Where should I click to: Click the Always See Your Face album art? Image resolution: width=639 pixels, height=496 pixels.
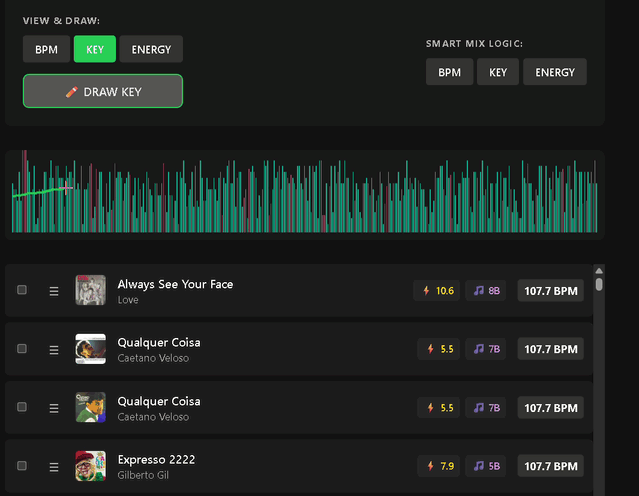click(90, 291)
